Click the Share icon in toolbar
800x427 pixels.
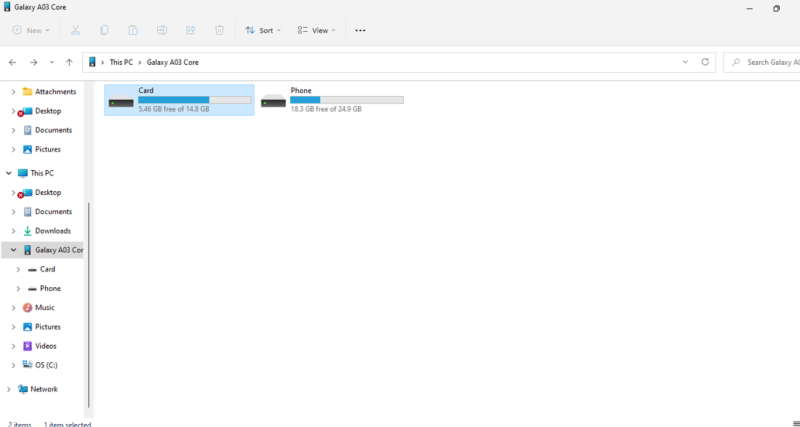pos(190,31)
